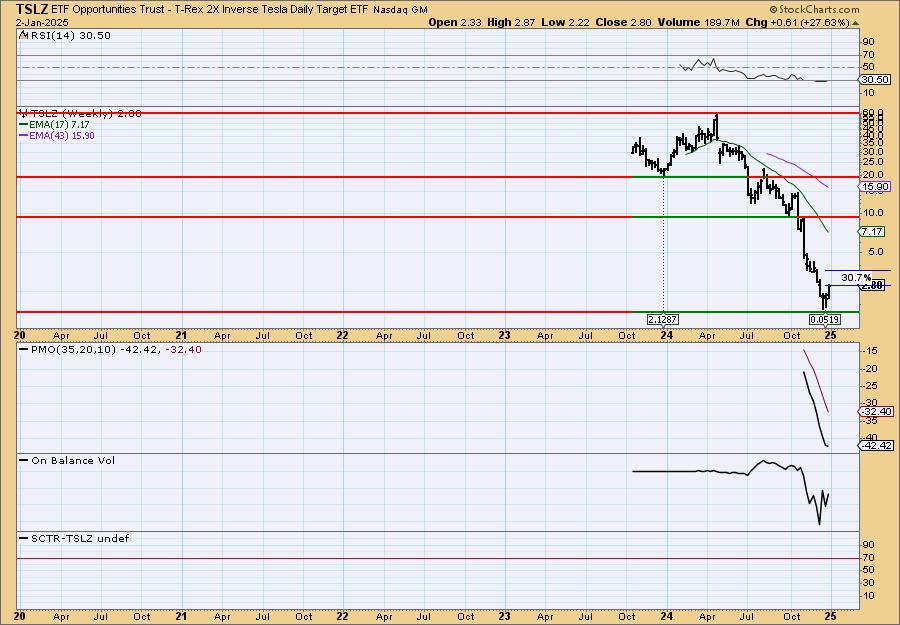Click the Open 2.33 value
The width and height of the screenshot is (900, 625).
[456, 22]
